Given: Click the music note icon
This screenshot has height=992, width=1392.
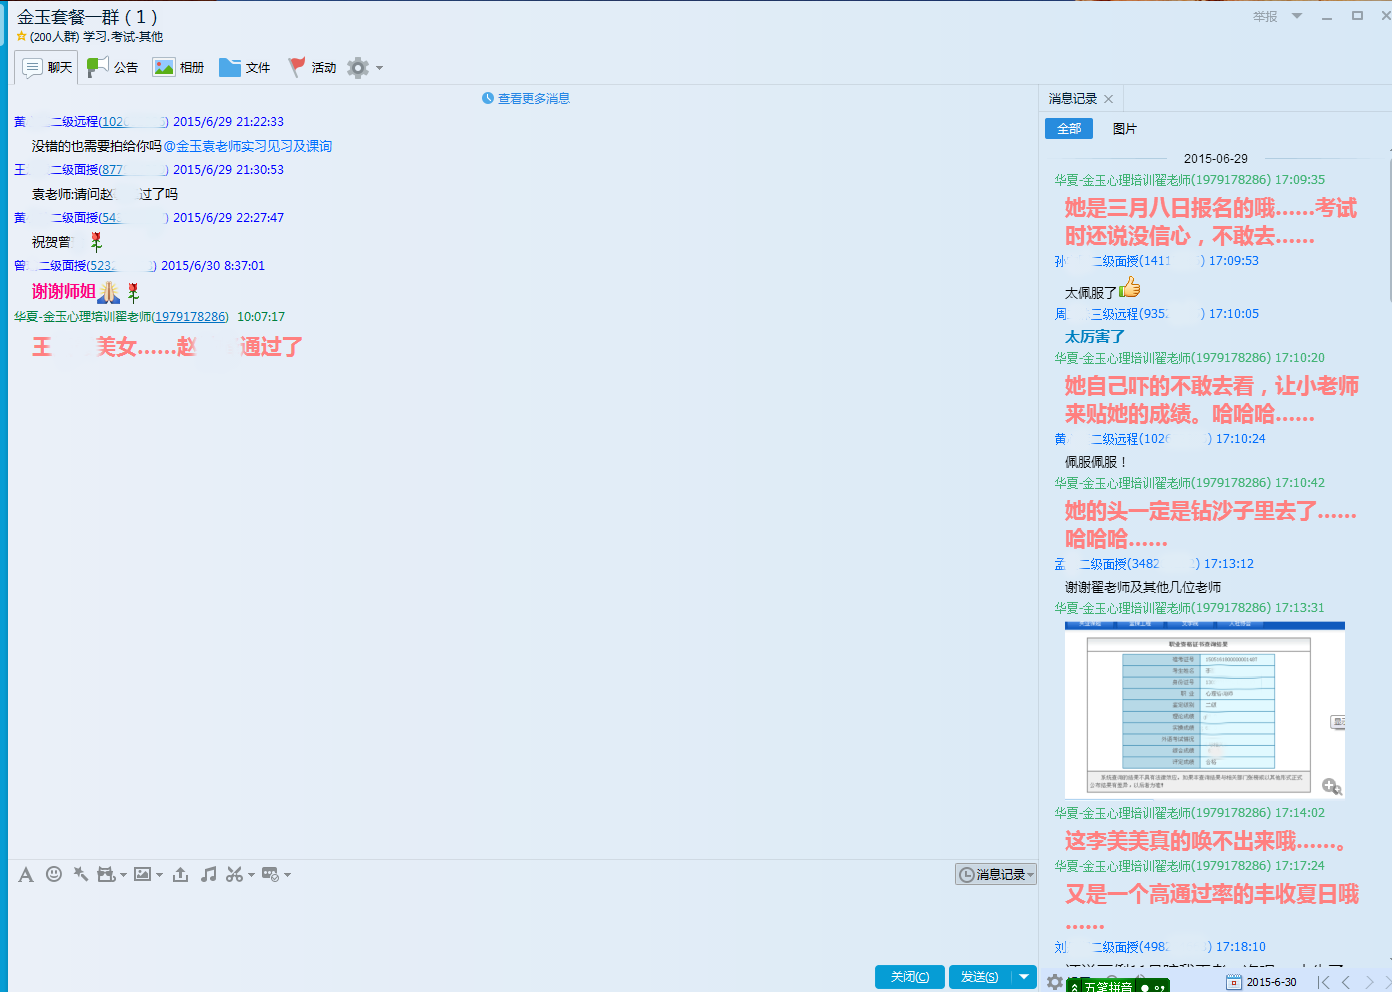Looking at the screenshot, I should (208, 874).
